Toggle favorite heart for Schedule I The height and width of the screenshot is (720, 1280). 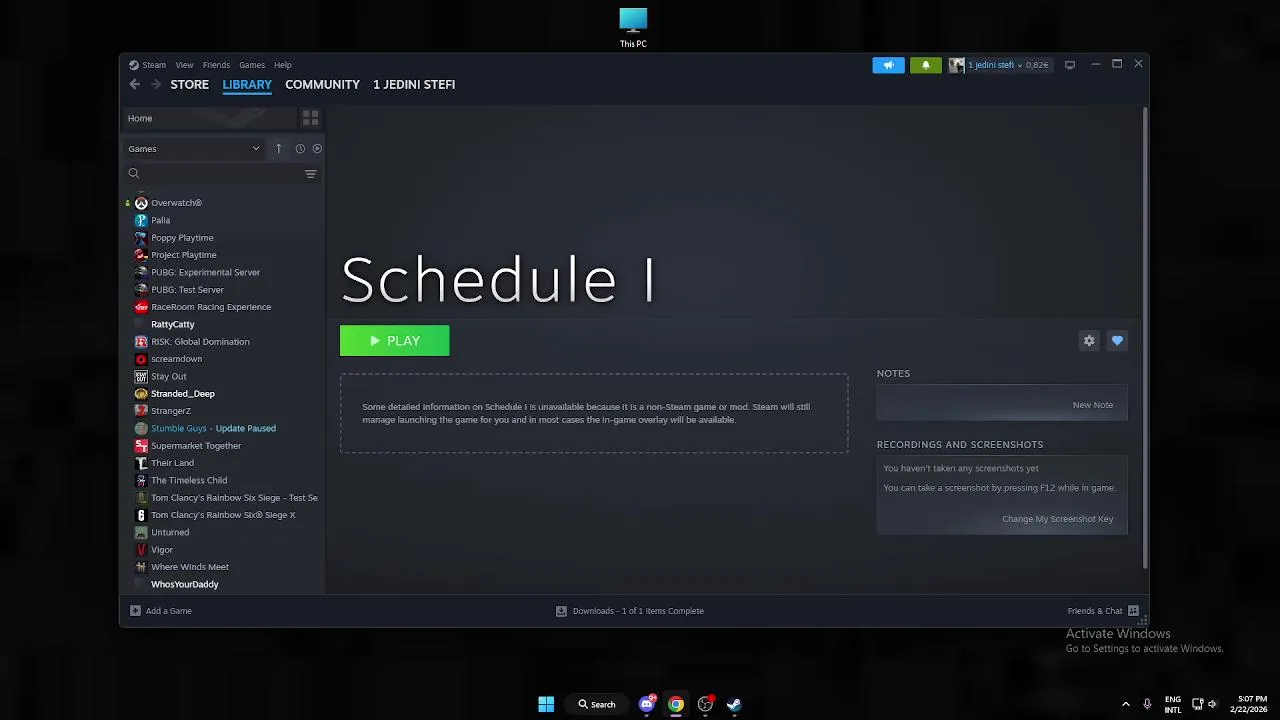point(1117,341)
